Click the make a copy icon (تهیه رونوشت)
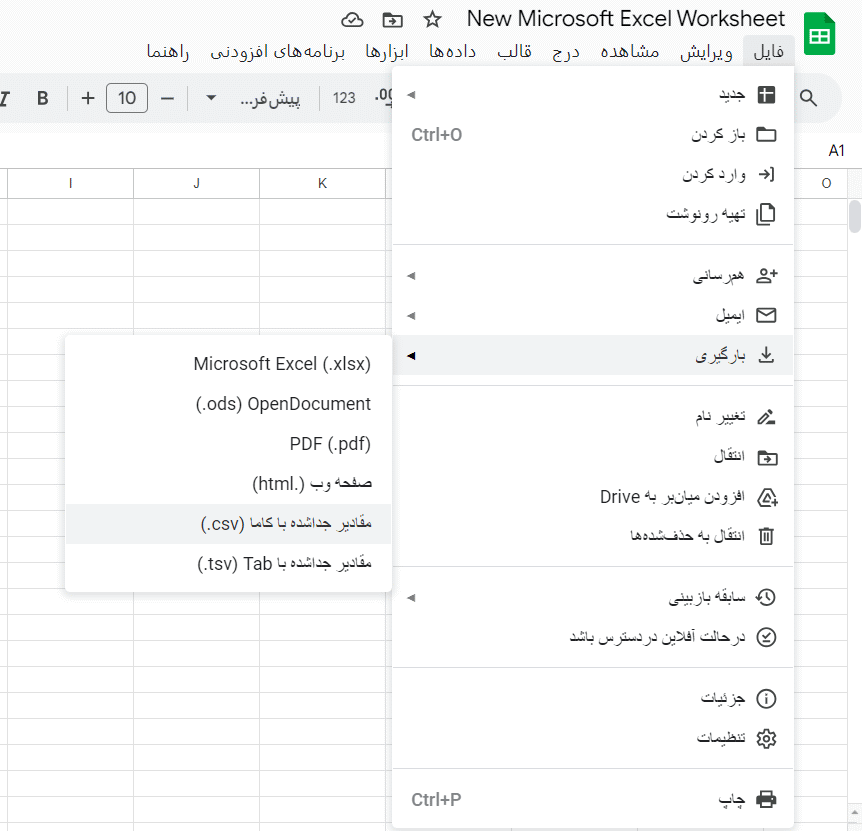The height and width of the screenshot is (831, 862). point(766,214)
